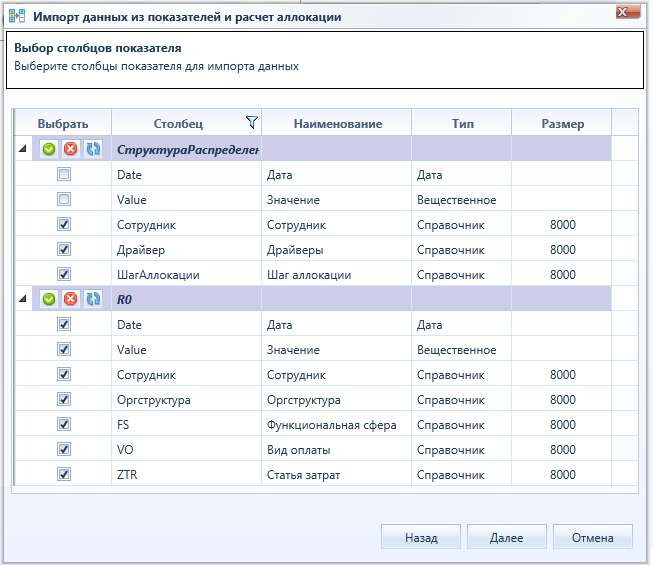Image resolution: width=653 pixels, height=565 pixels.
Task: Uncheck the FS checkbox
Action: tap(64, 424)
